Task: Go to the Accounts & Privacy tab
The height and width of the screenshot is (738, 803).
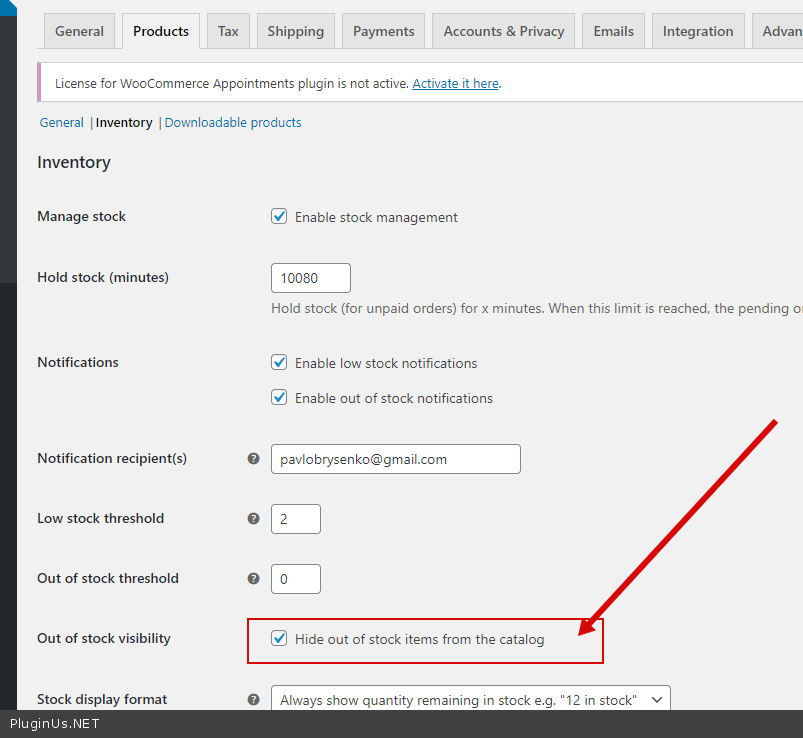Action: [504, 31]
